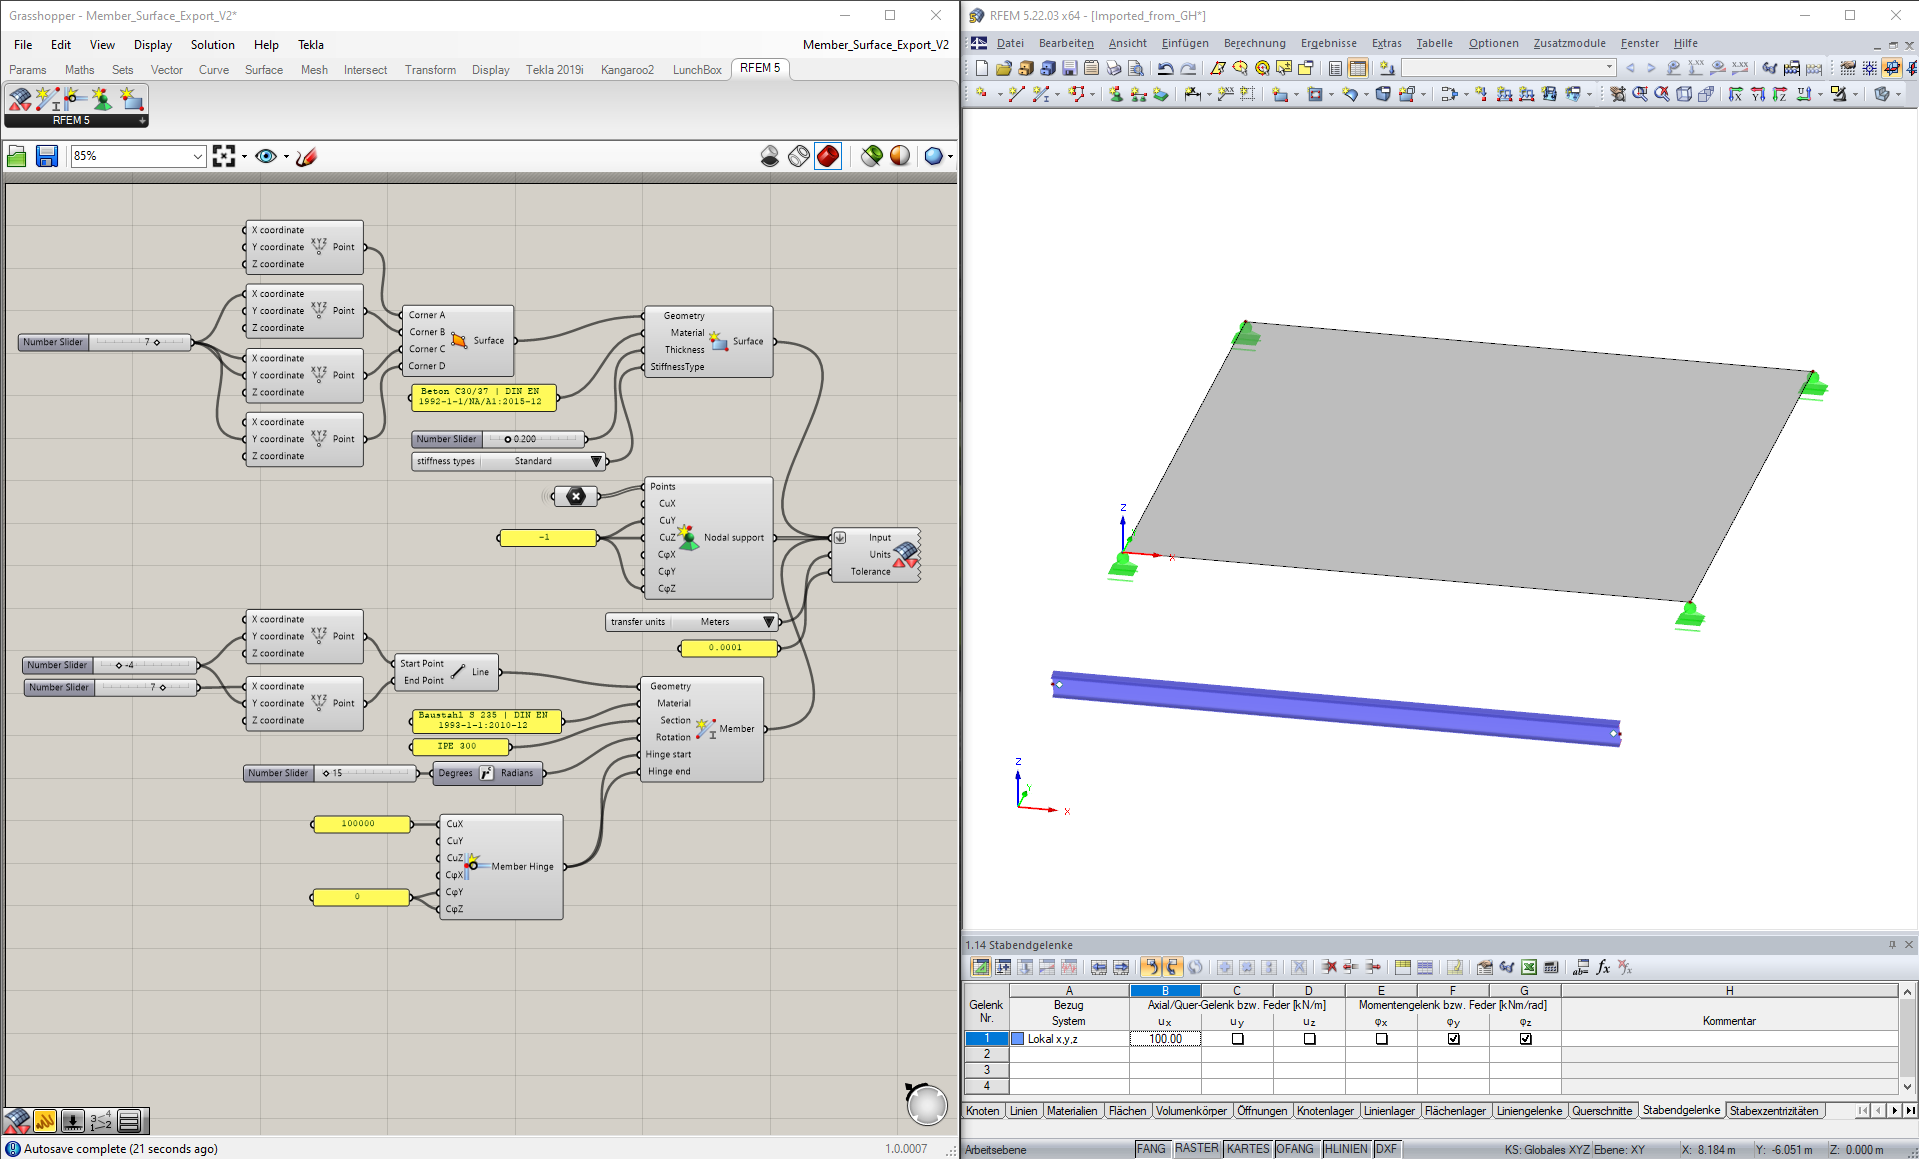Click the preview eye icon in Grasshopper canvas toolbar
The height and width of the screenshot is (1159, 1919).
pyautogui.click(x=266, y=156)
